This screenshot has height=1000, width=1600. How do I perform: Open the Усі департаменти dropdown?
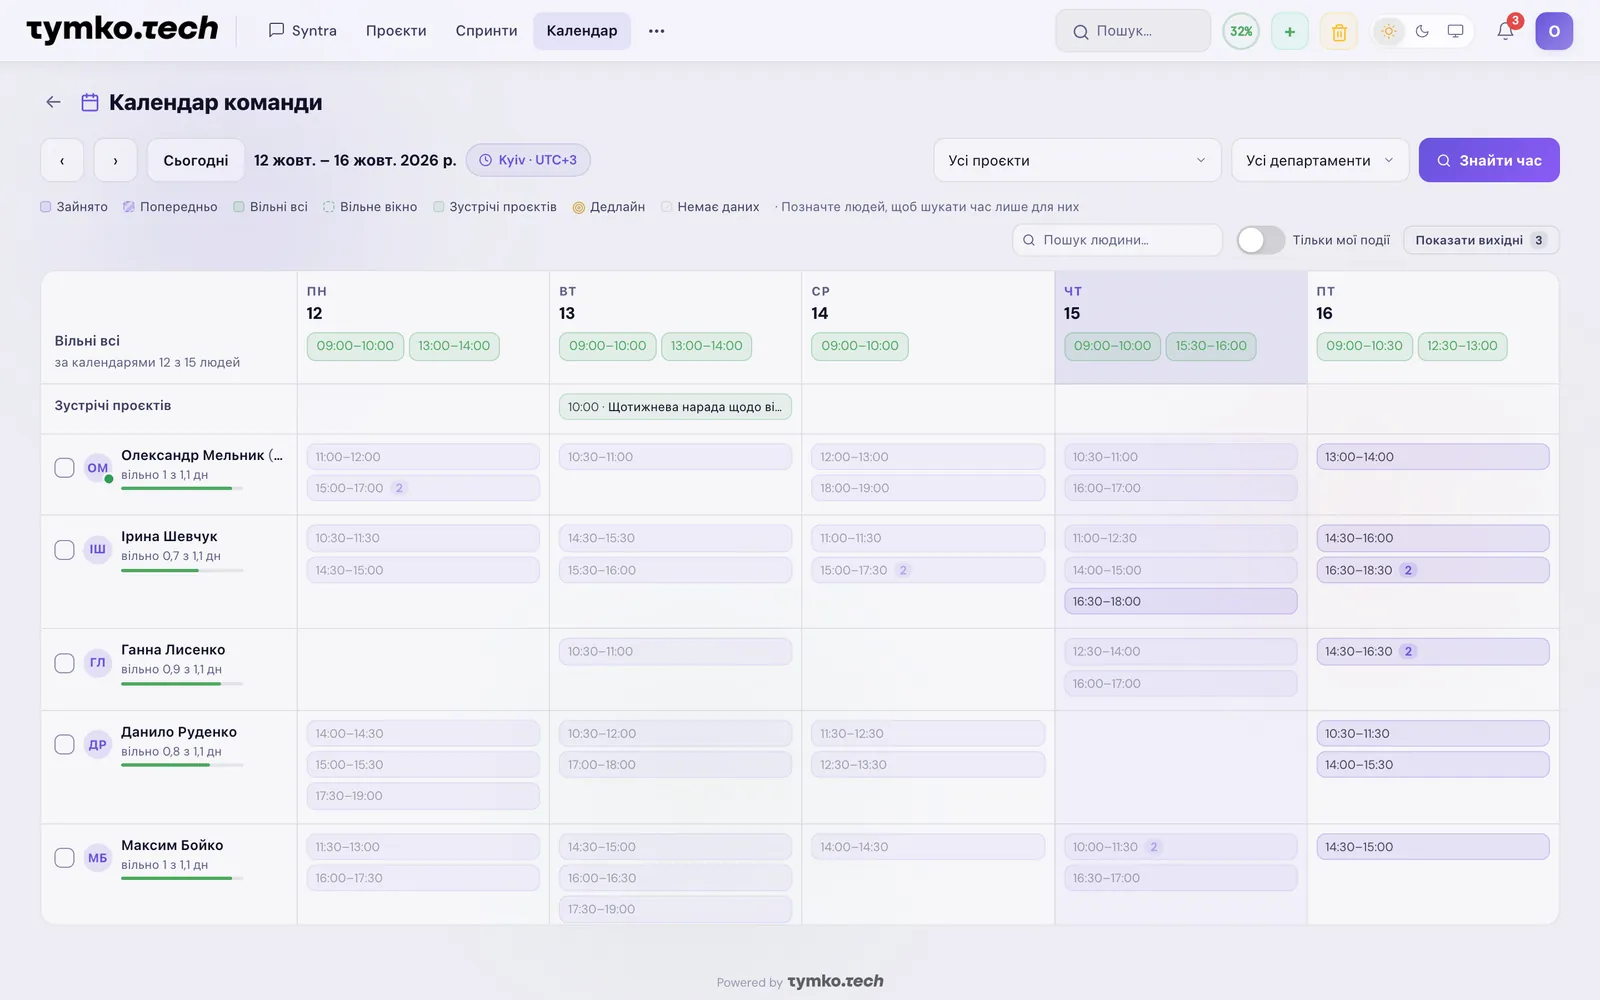[x=1320, y=160]
